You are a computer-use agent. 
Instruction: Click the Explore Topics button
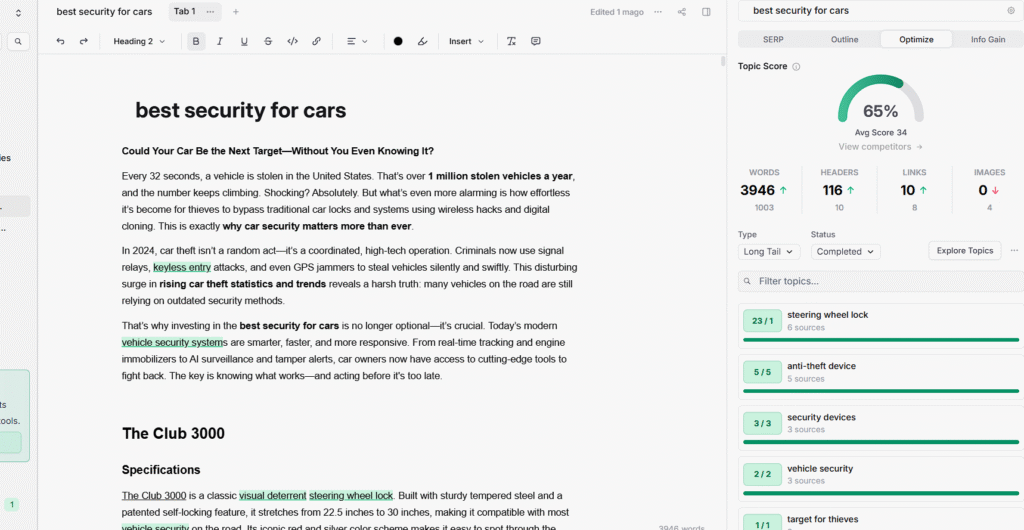964,251
